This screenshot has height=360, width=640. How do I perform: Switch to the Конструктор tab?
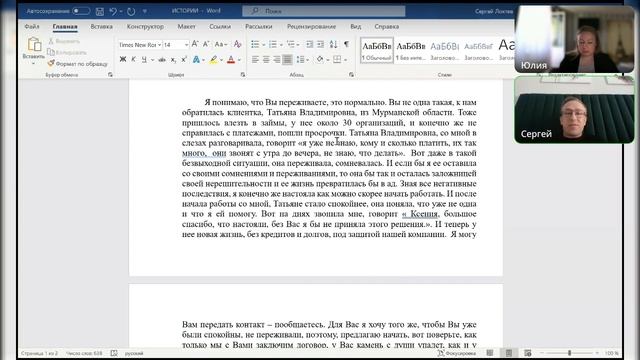145,27
